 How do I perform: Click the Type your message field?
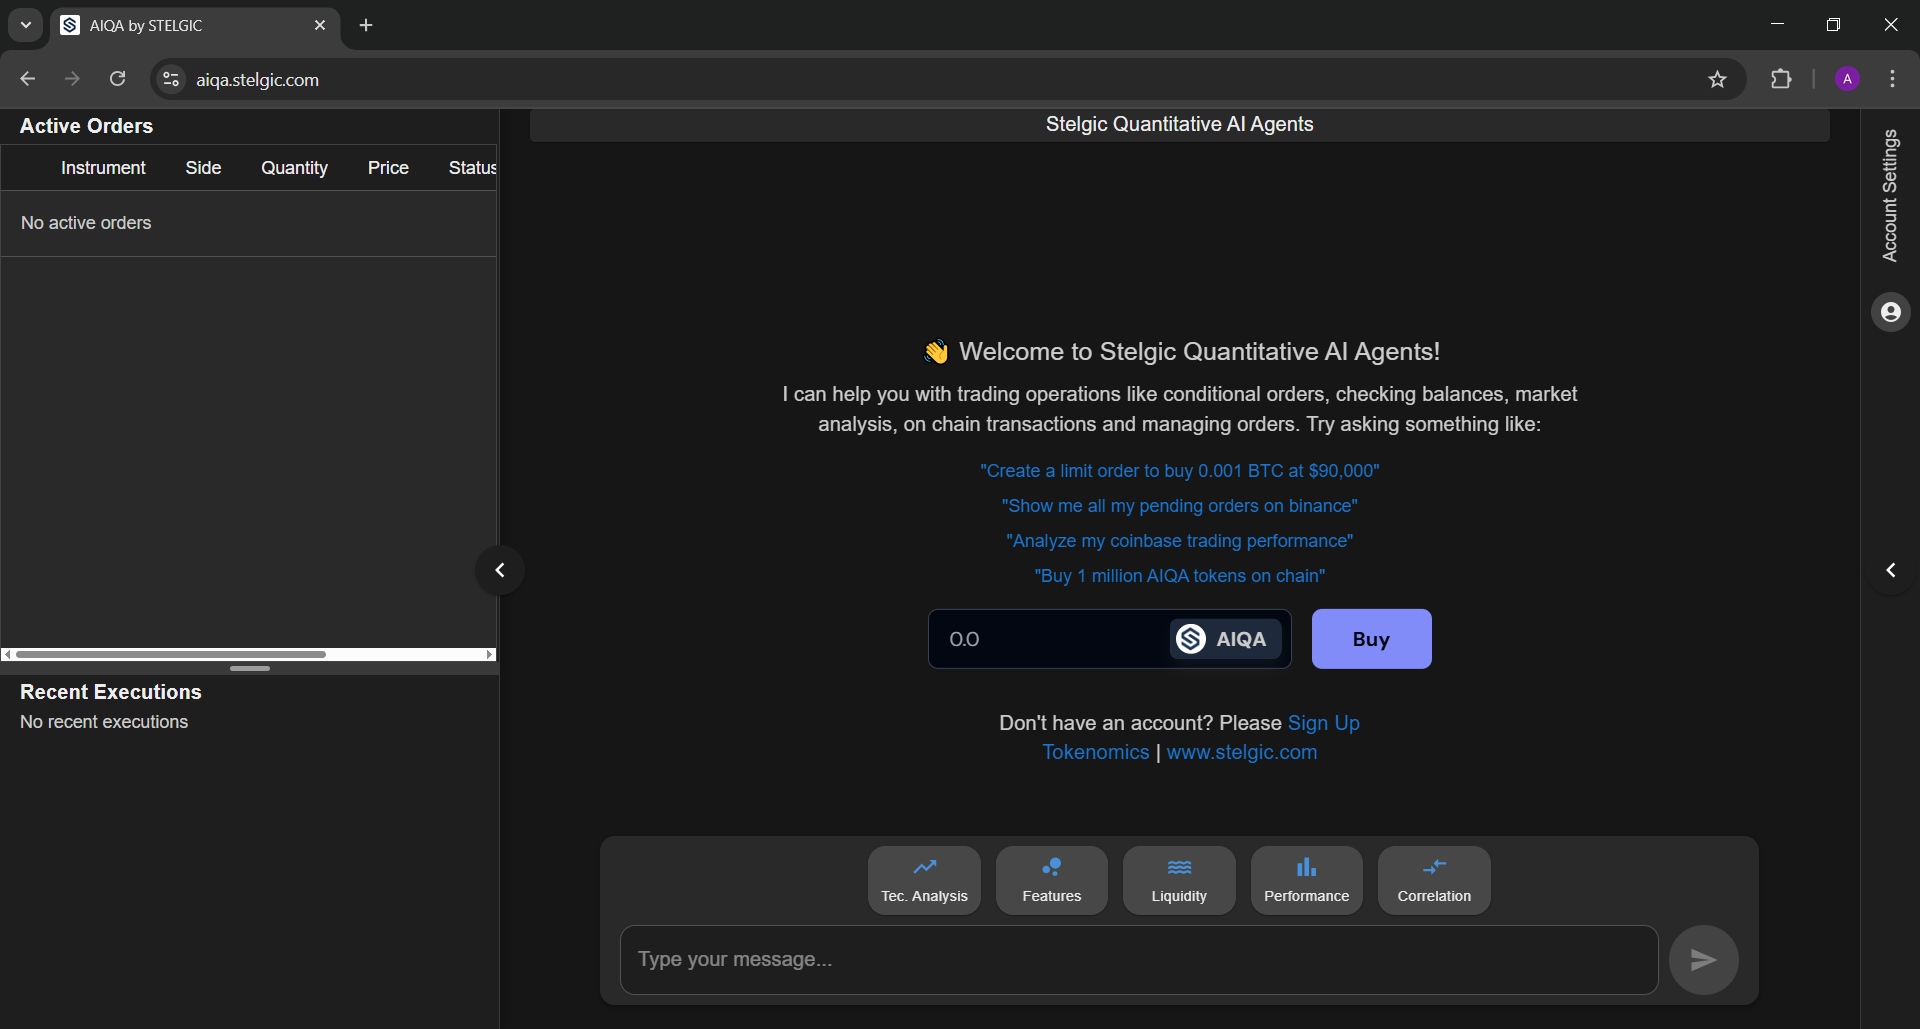[x=1139, y=960]
